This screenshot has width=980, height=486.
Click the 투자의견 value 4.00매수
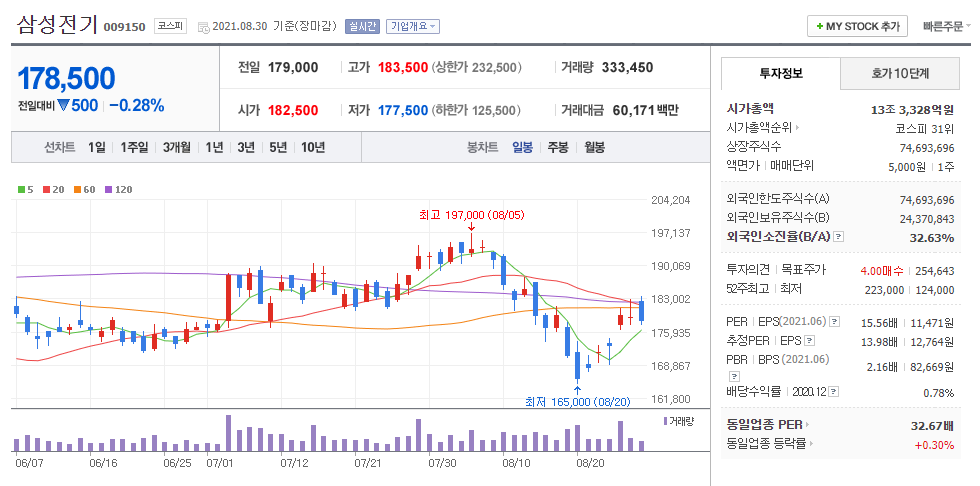881,270
